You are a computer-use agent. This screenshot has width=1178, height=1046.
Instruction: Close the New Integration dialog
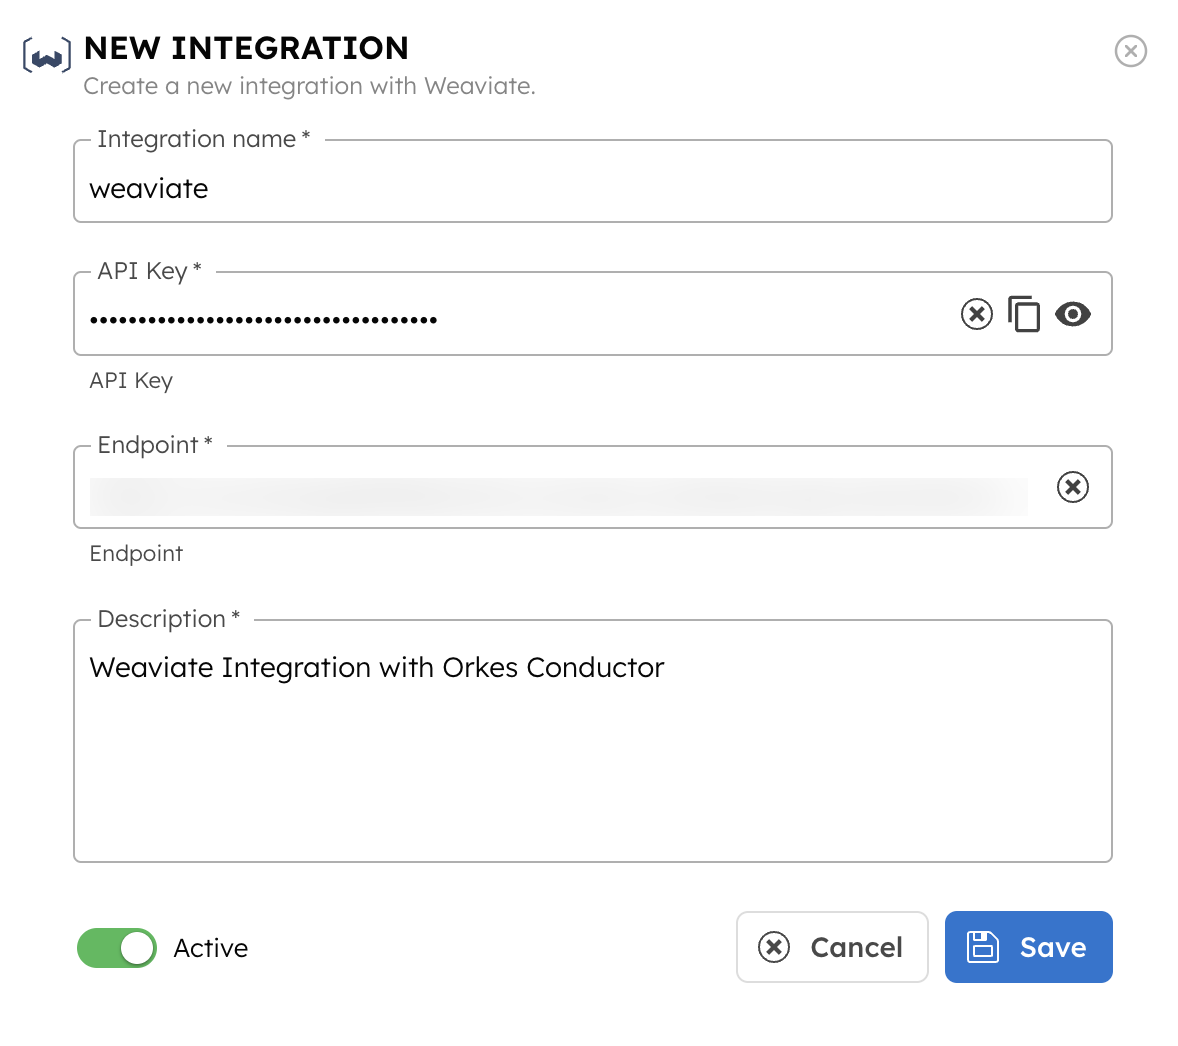pyautogui.click(x=1130, y=51)
